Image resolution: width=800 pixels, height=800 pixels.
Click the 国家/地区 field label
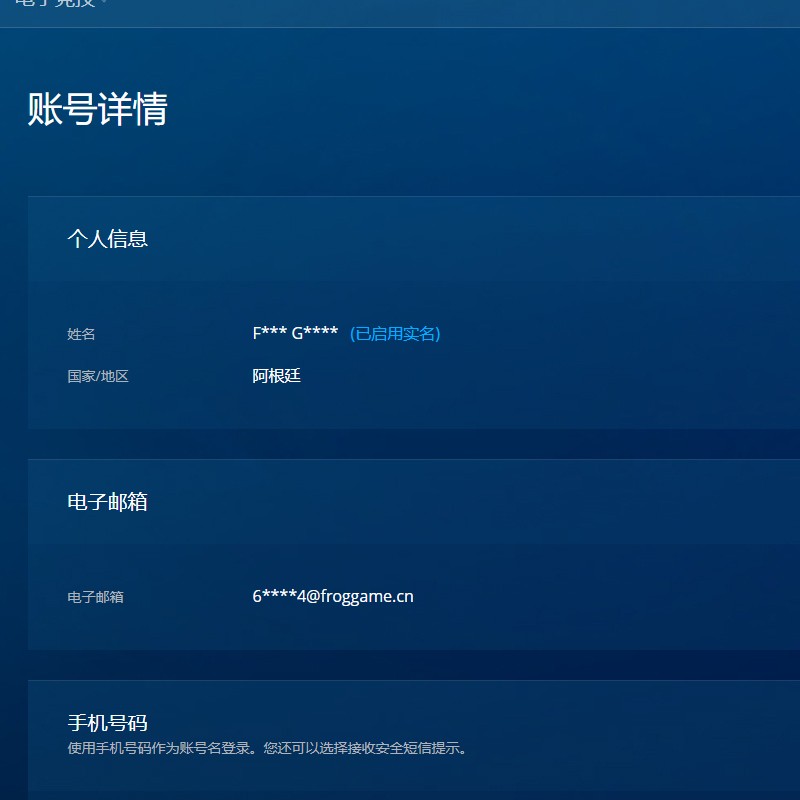(x=98, y=377)
